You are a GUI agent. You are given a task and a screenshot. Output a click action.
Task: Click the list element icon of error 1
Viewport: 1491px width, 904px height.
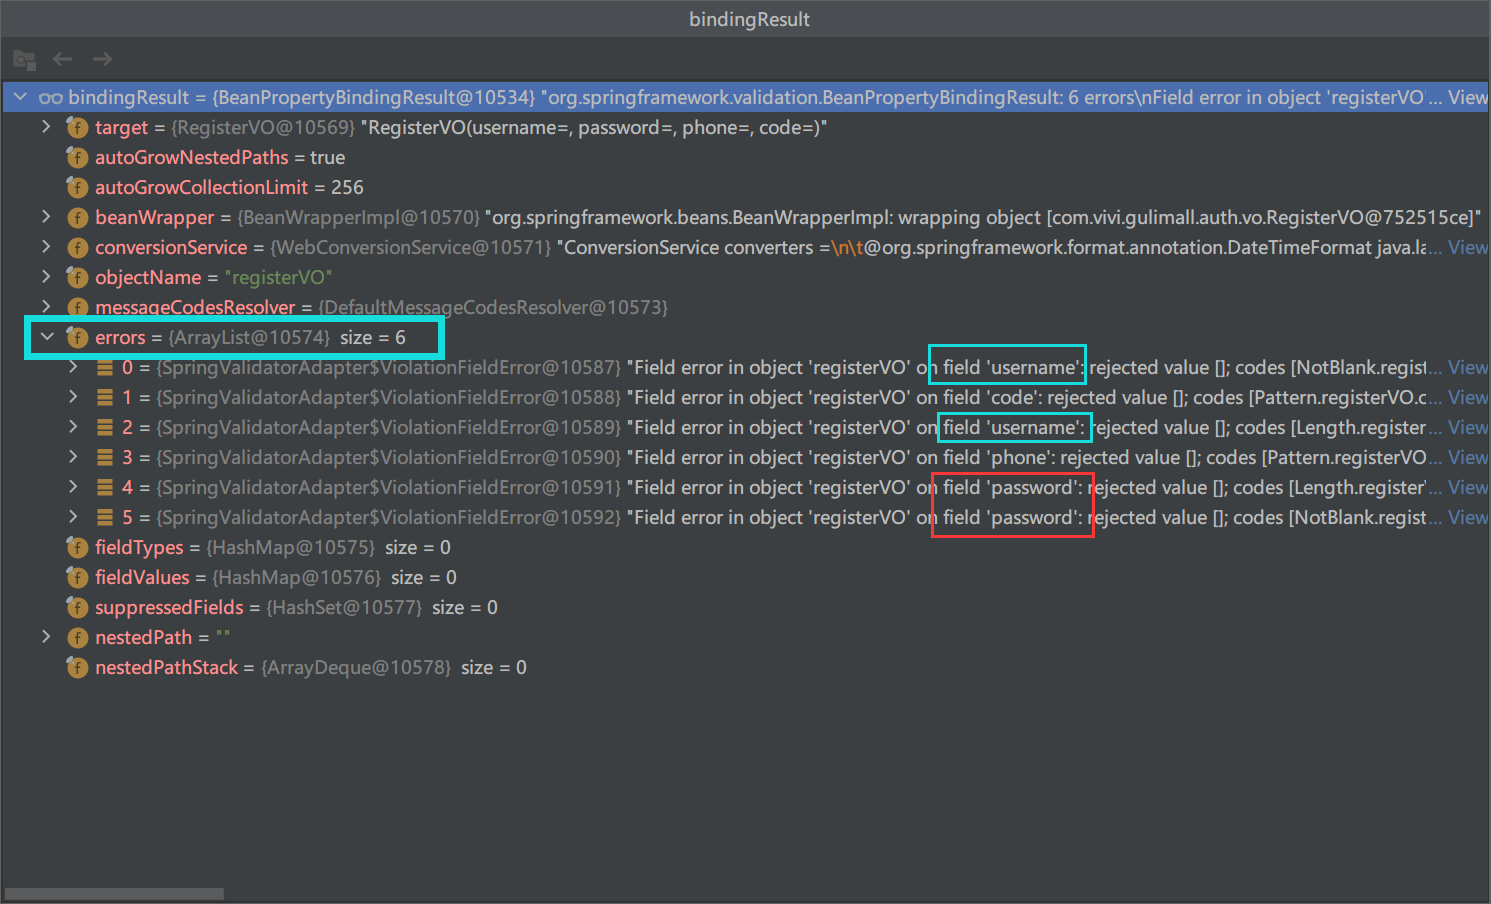pyautogui.click(x=104, y=397)
